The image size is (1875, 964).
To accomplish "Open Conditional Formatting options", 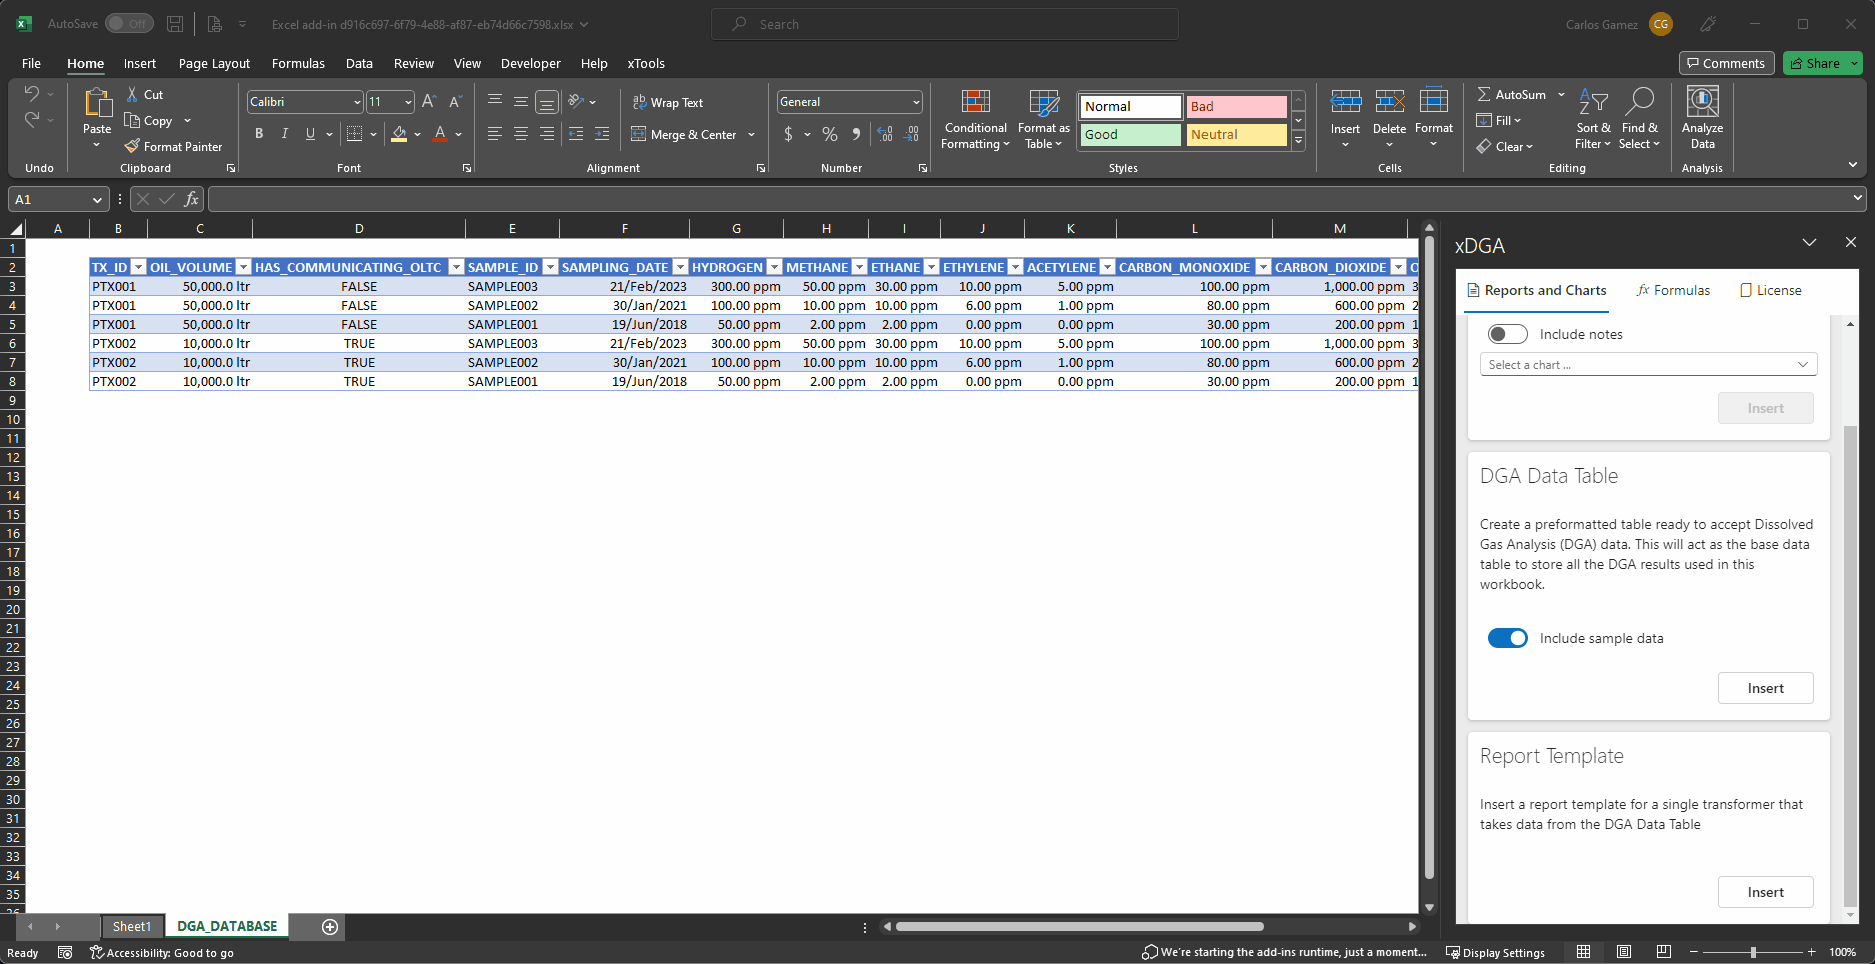I will coord(974,119).
